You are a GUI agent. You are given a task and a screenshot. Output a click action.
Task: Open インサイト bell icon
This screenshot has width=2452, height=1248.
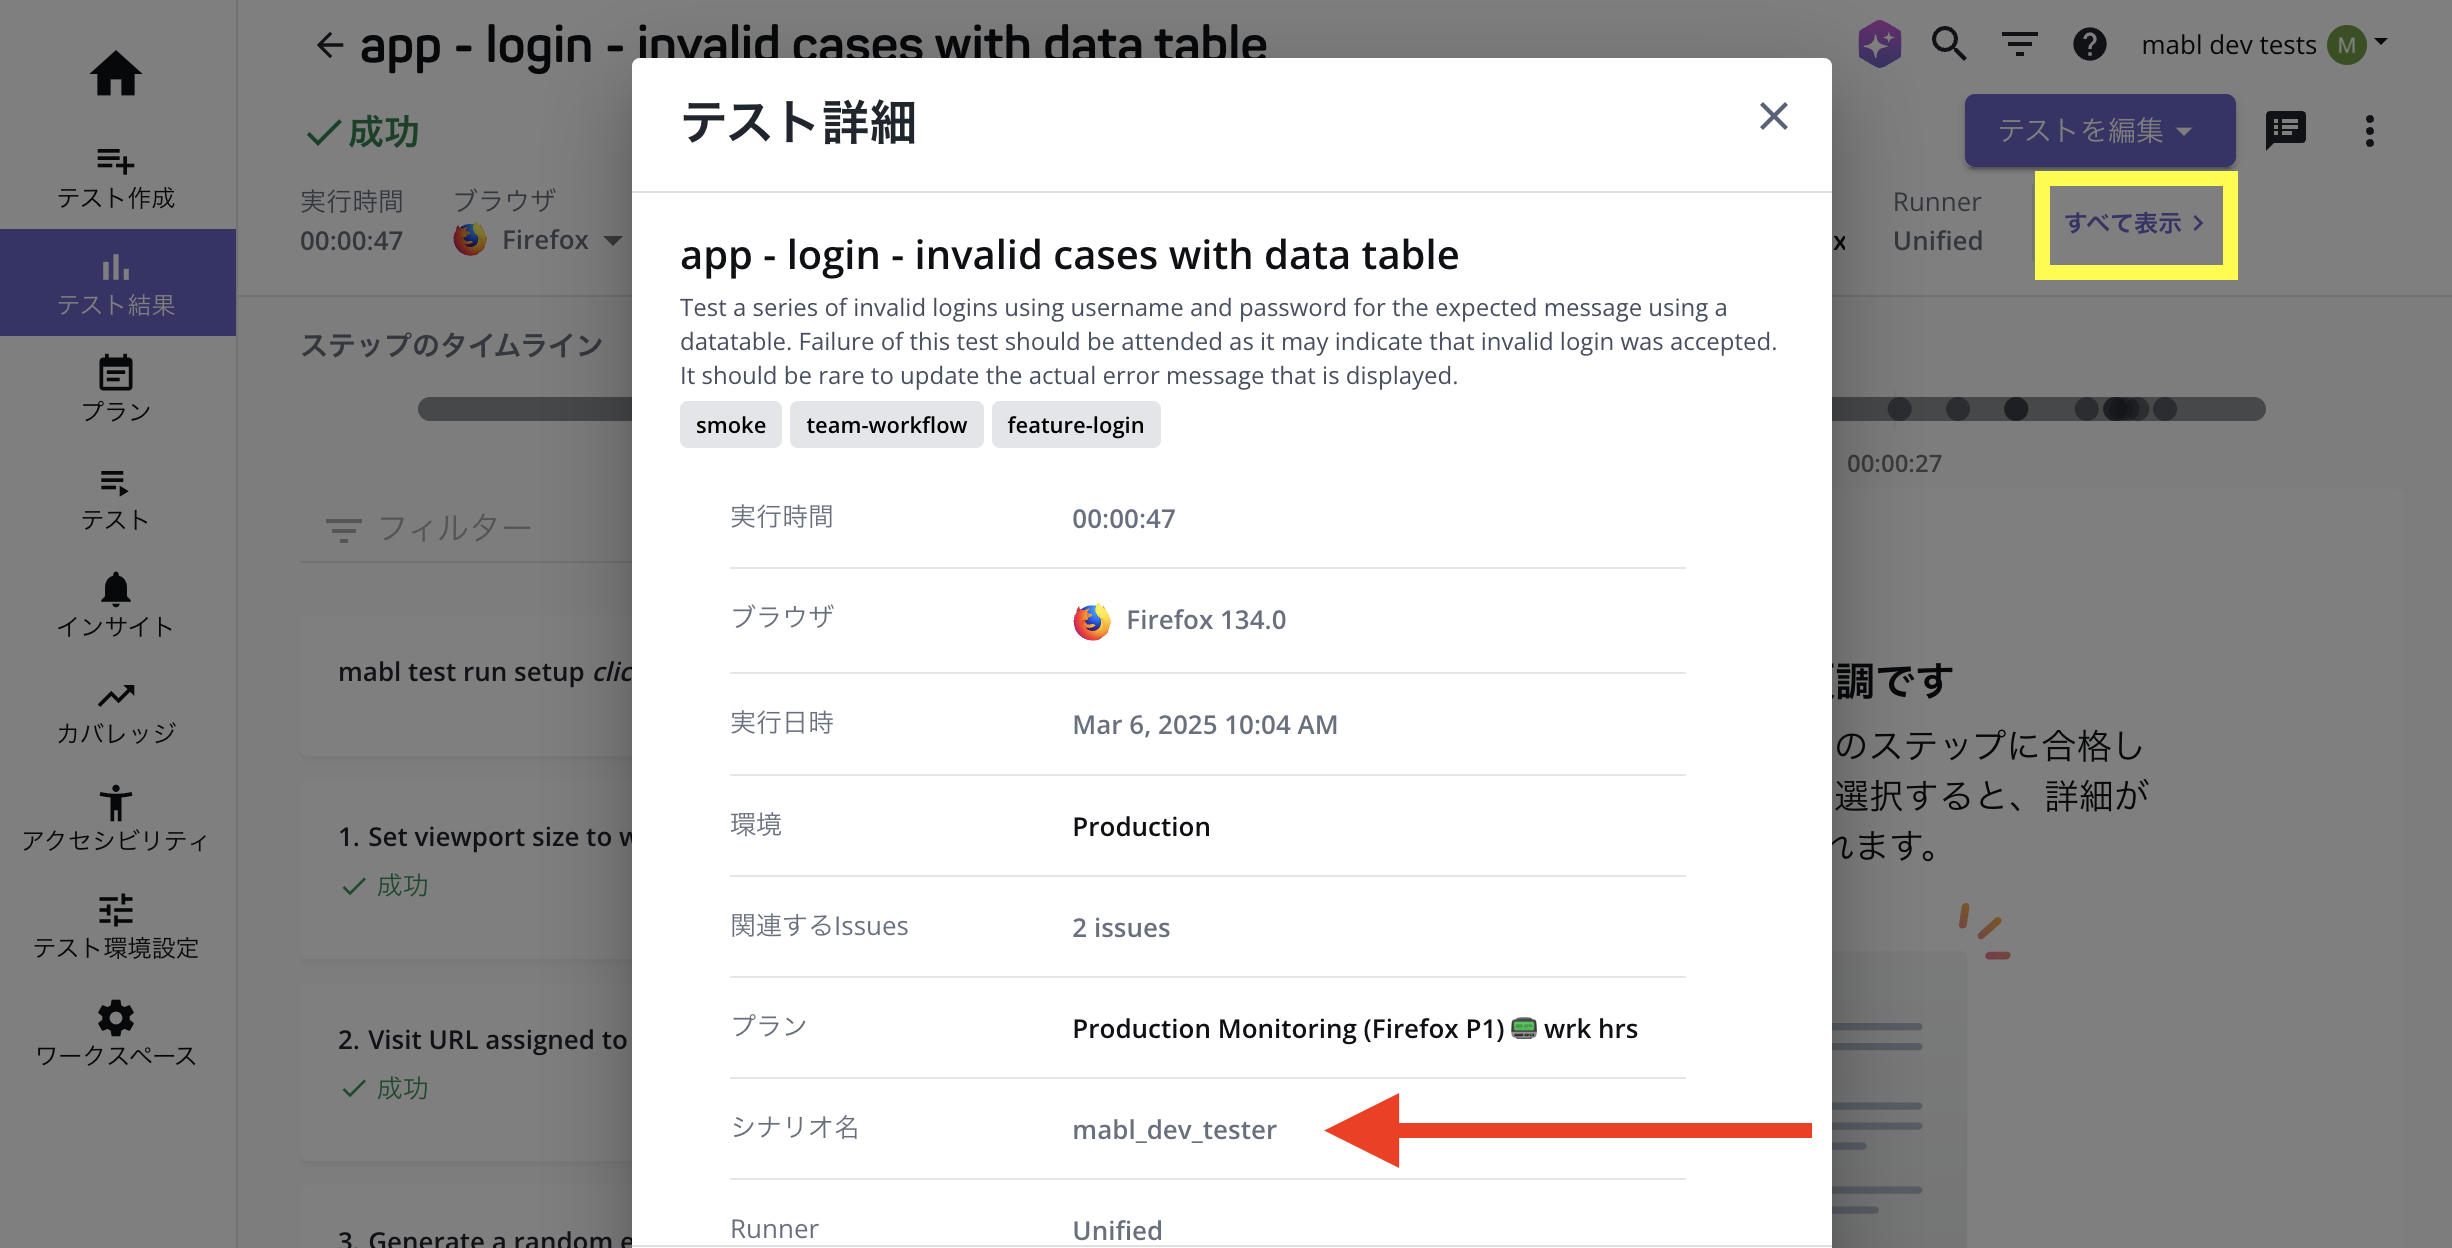click(x=116, y=604)
